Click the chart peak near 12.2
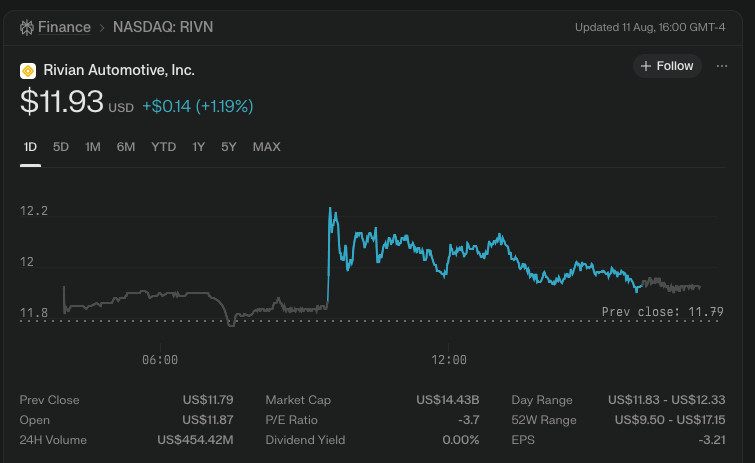The width and height of the screenshot is (755, 463). coord(330,209)
